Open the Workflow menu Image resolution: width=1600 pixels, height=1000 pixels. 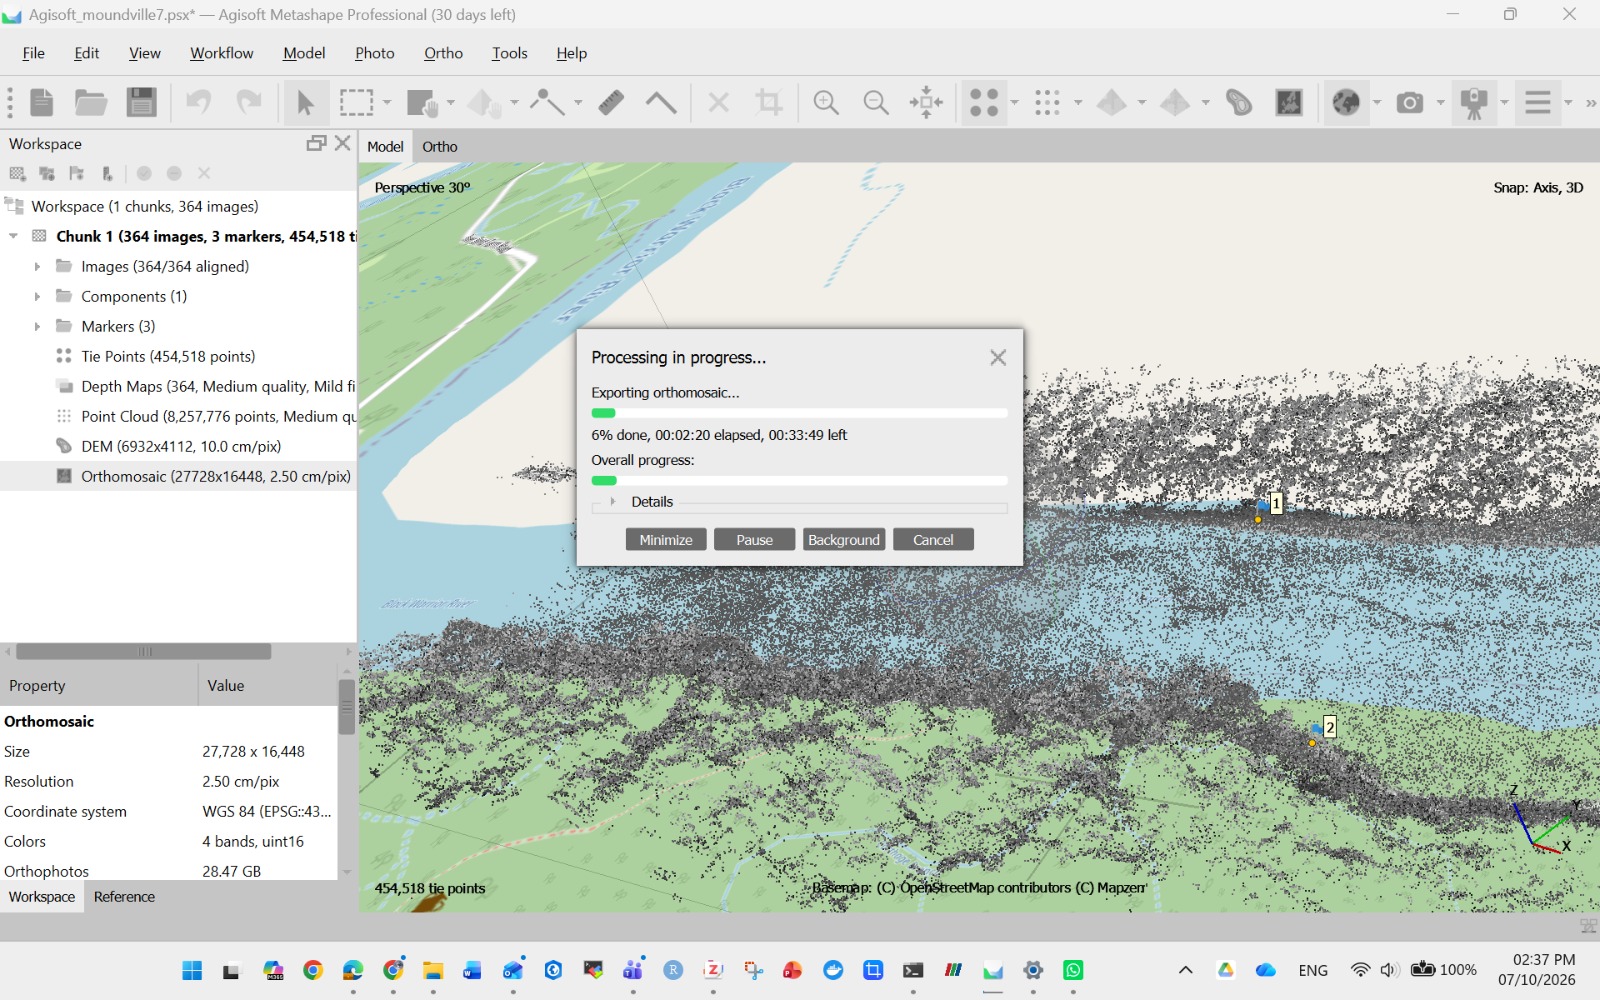tap(221, 53)
